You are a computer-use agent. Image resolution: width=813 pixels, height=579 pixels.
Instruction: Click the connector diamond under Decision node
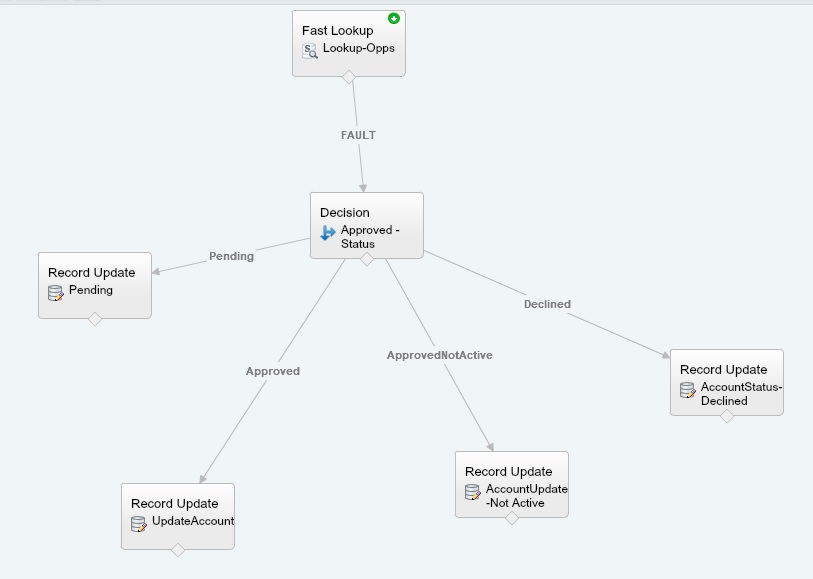[367, 259]
